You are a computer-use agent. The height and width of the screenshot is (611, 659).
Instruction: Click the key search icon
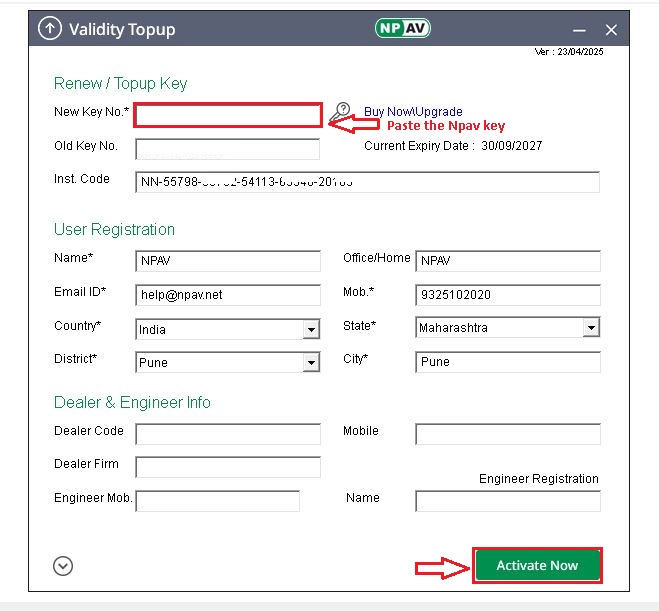(x=341, y=112)
